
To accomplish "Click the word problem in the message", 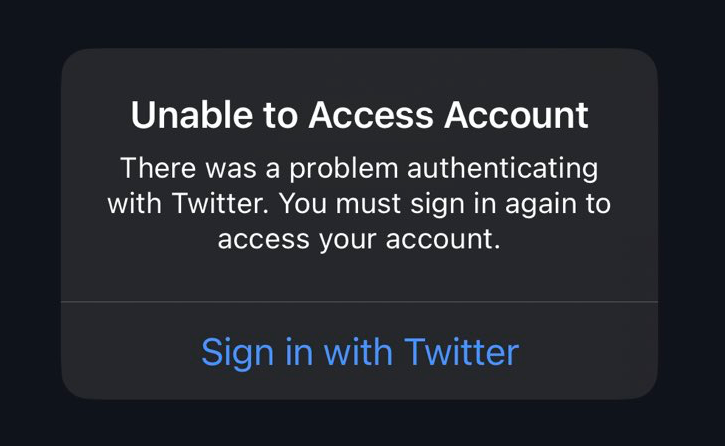I will click(334, 167).
